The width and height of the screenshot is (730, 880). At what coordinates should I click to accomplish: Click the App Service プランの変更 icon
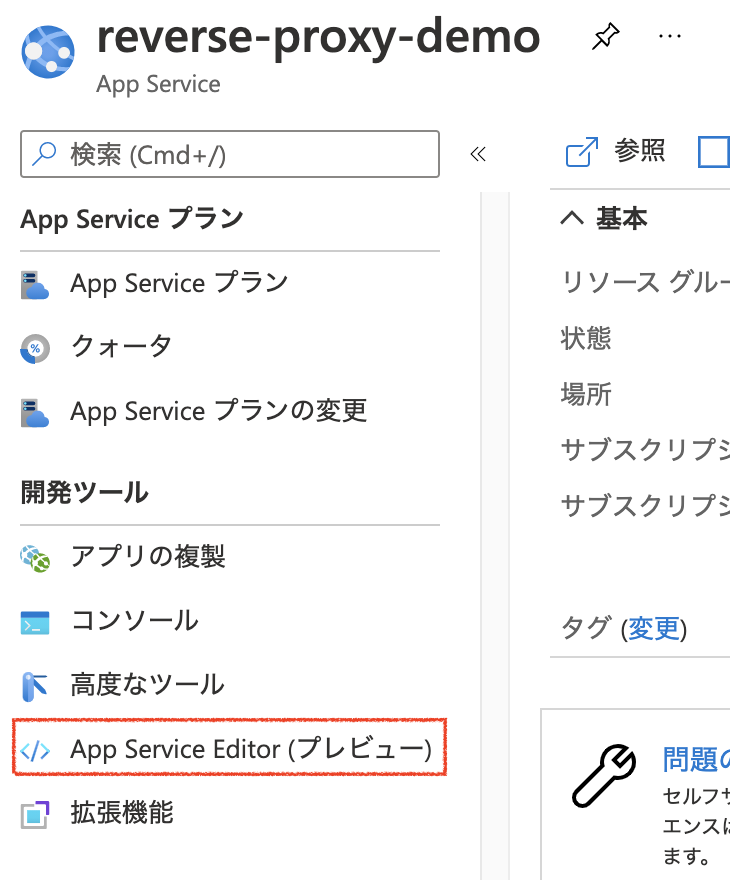[35, 412]
